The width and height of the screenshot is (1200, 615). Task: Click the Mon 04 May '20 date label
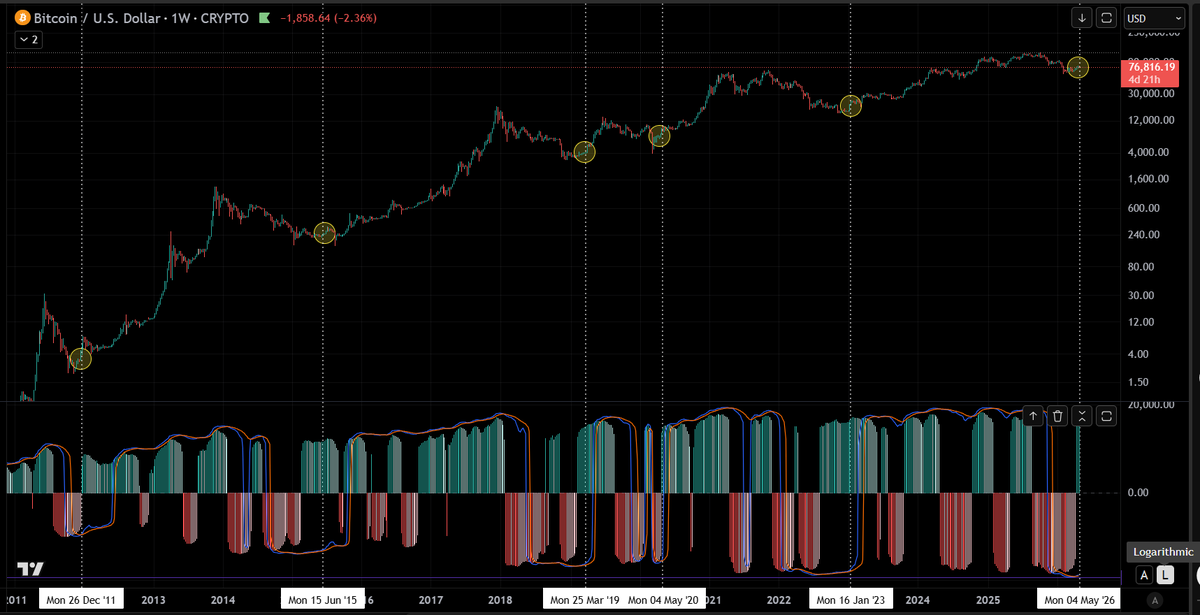pyautogui.click(x=662, y=600)
